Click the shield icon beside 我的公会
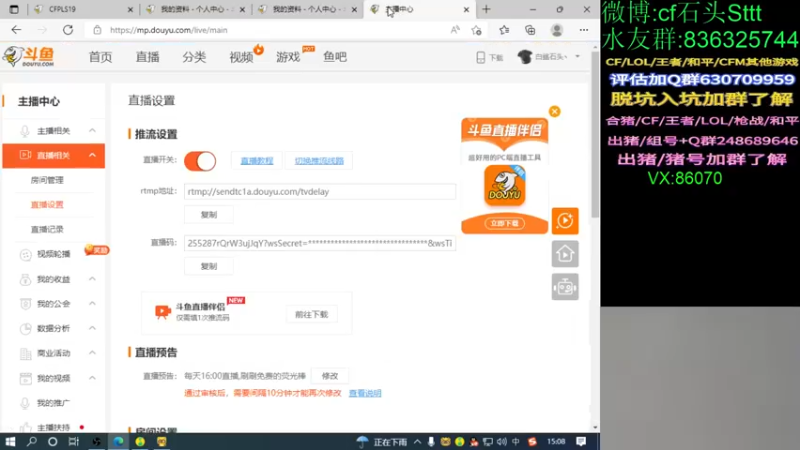Viewport: 800px width, 450px height. click(x=25, y=304)
